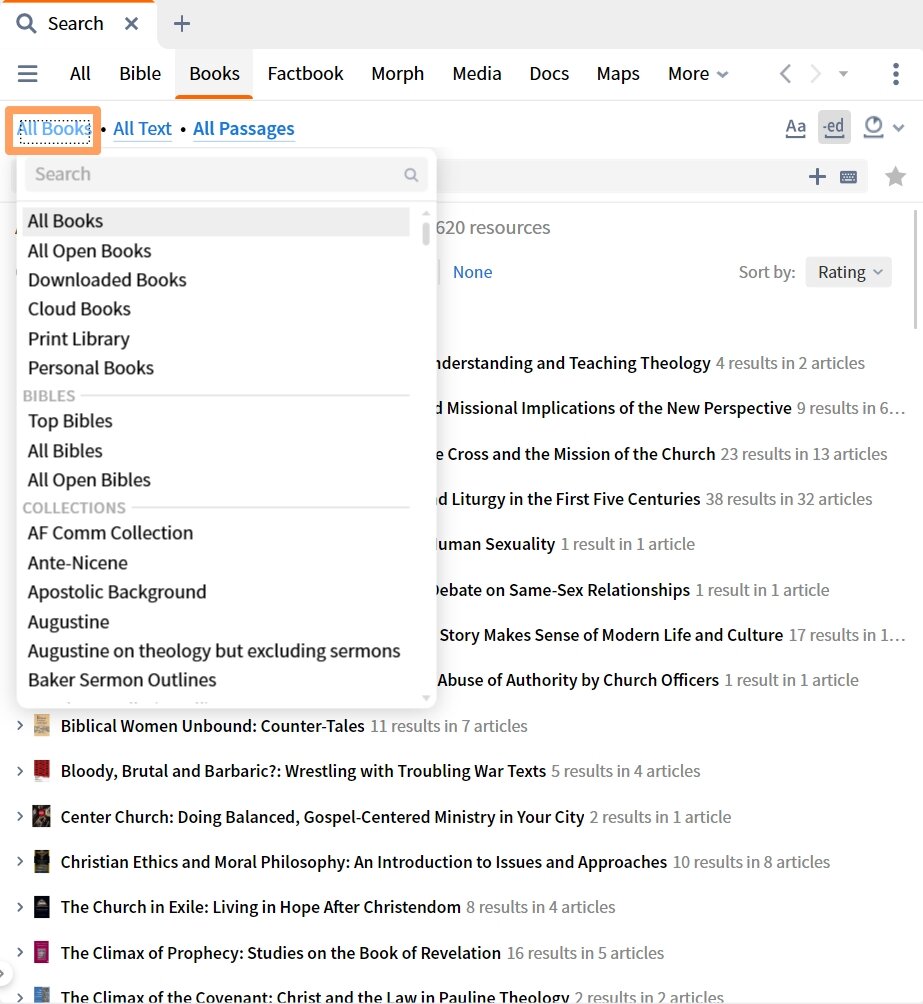Image resolution: width=923 pixels, height=1004 pixels.
Task: Expand Christian Ethics and Moral Philosophy result
Action: point(20,861)
